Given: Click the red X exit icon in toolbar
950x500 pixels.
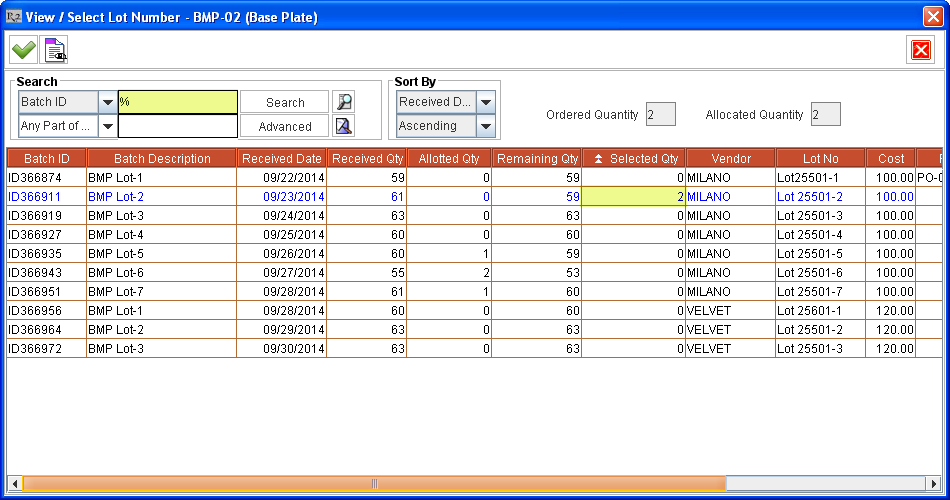Looking at the screenshot, I should click(x=920, y=49).
